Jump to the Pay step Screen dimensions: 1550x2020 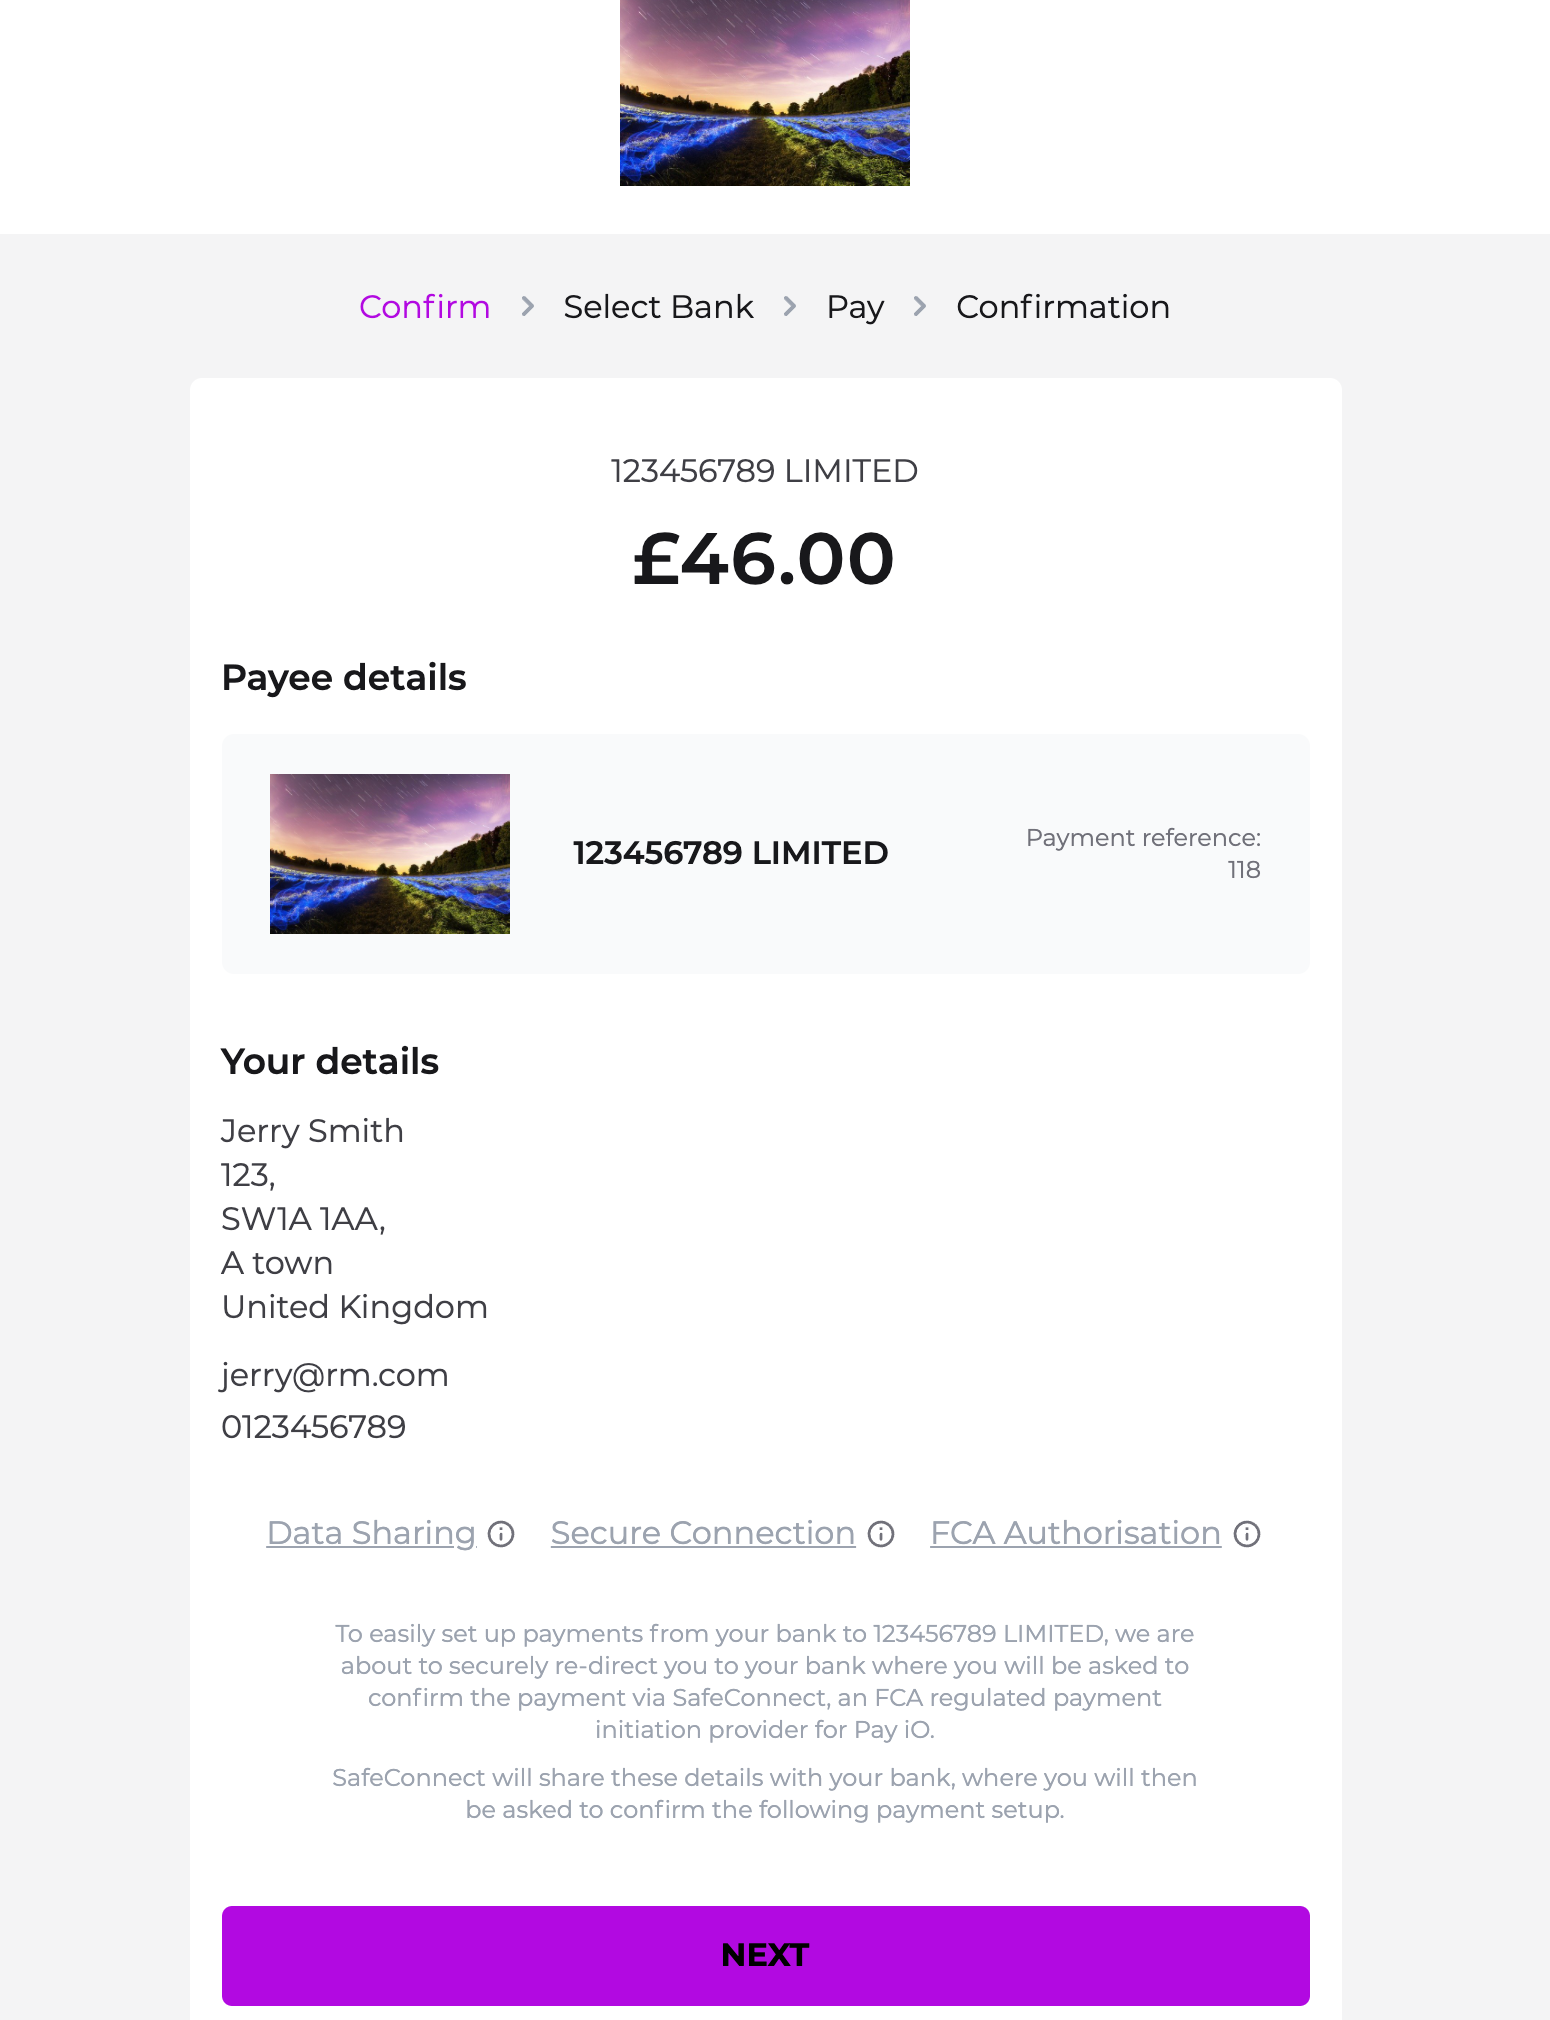point(855,307)
